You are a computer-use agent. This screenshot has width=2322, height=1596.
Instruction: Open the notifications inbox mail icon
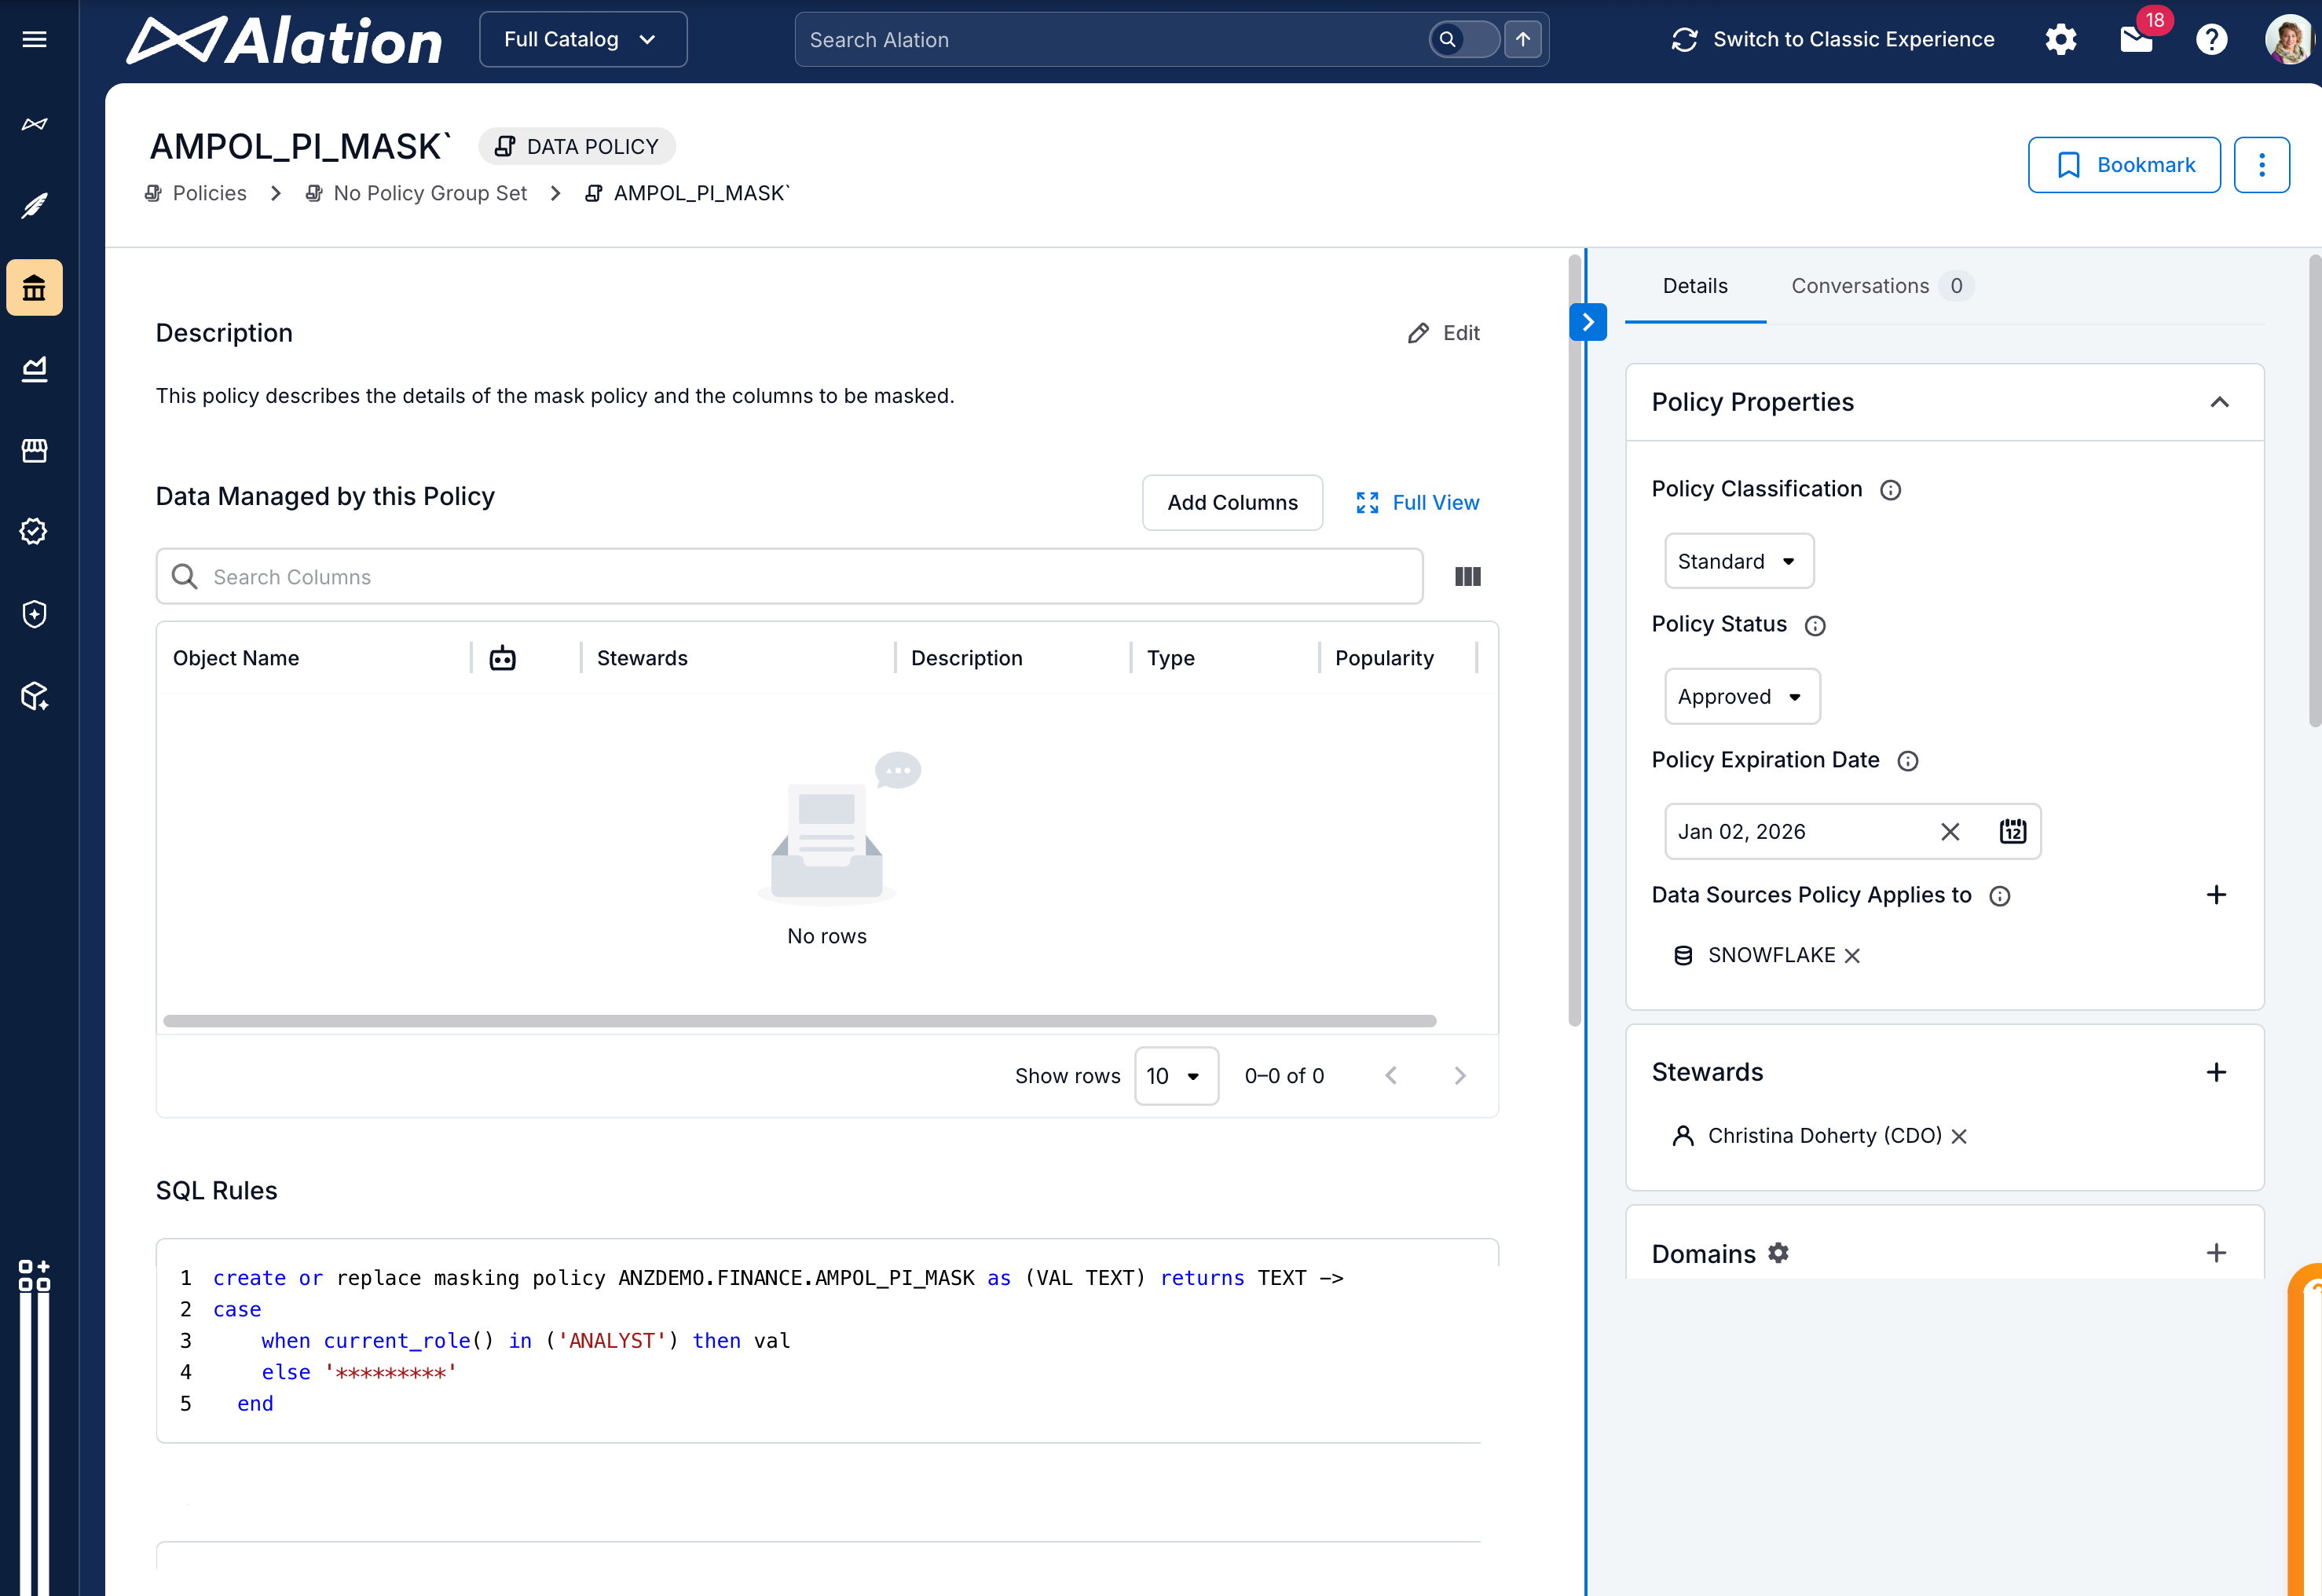pyautogui.click(x=2136, y=40)
